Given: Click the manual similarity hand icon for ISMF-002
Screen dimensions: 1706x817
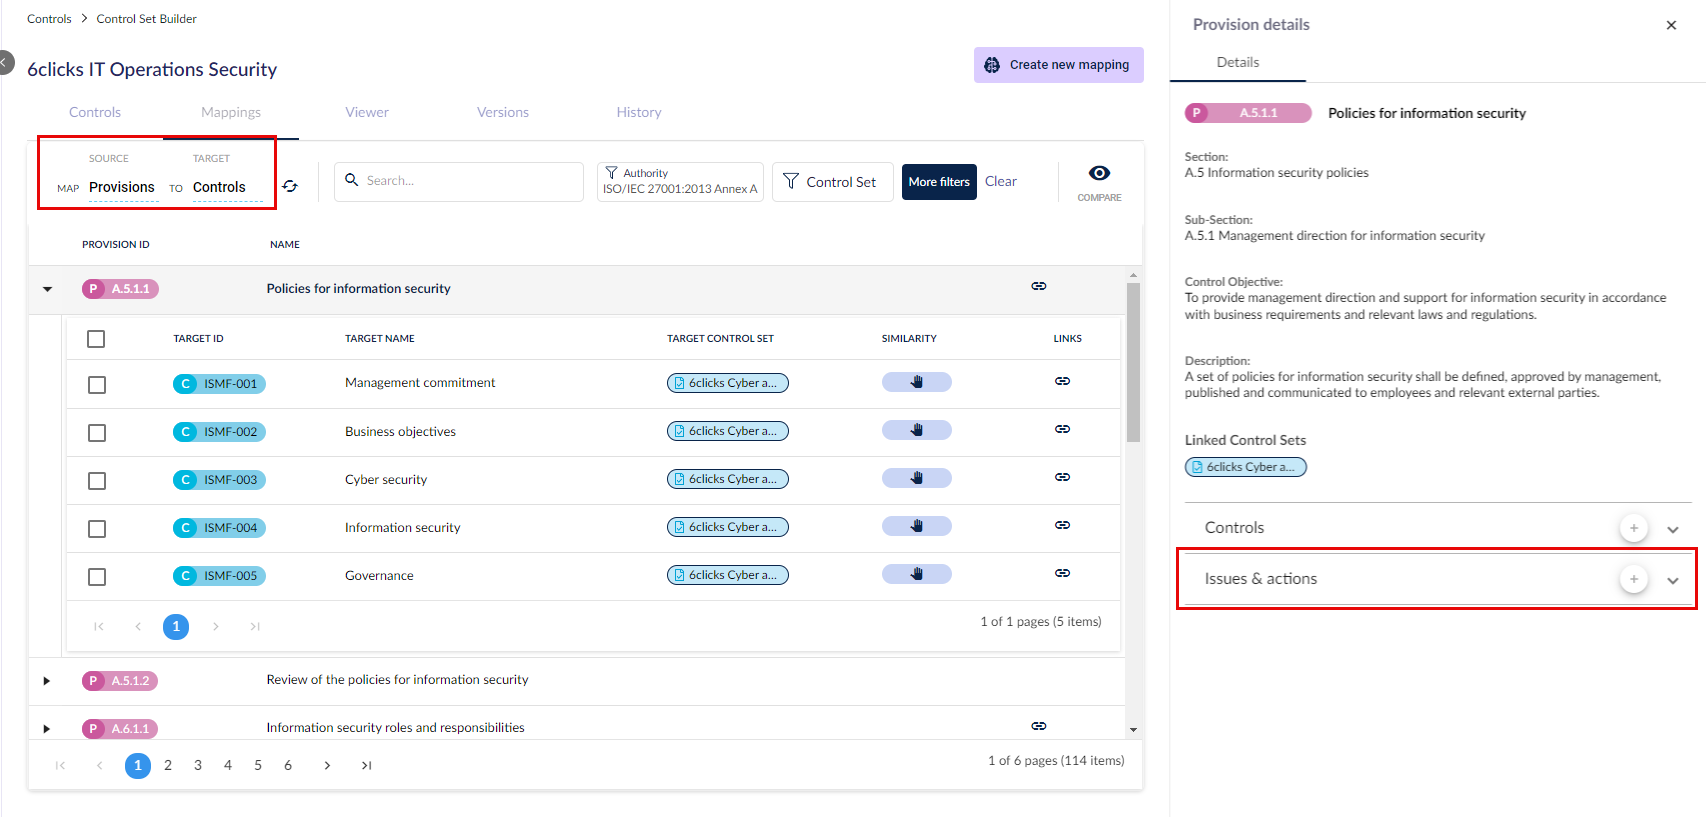Looking at the screenshot, I should coord(917,430).
